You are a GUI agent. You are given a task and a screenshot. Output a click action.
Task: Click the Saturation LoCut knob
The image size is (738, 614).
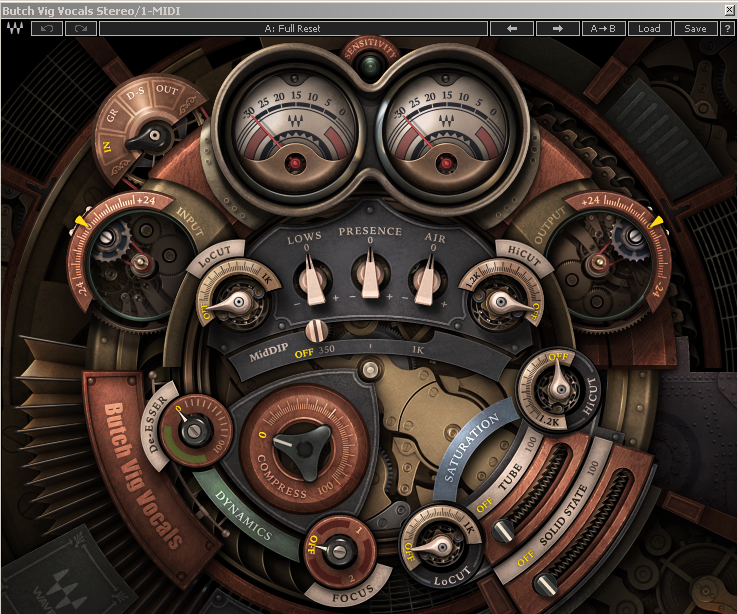441,547
